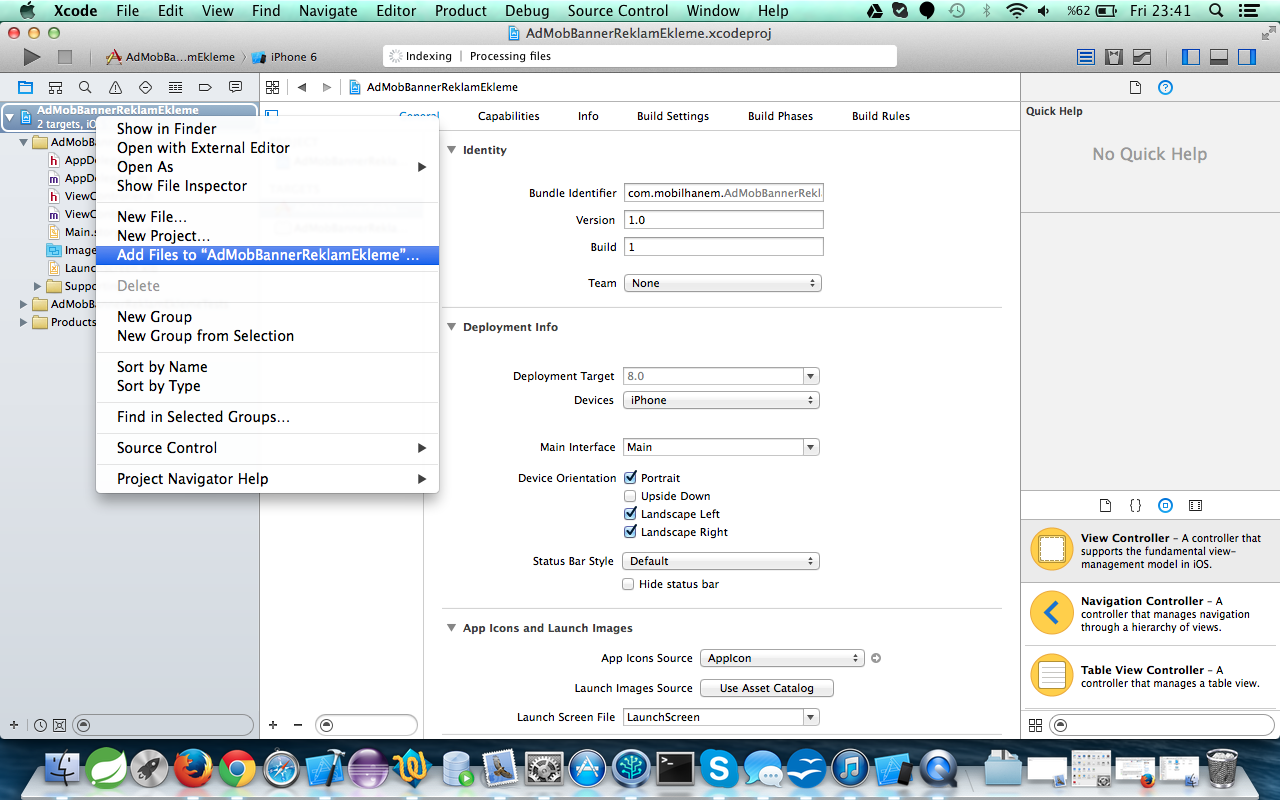Viewport: 1280px width, 800px height.
Task: Open the Main Interface combo box
Action: (x=721, y=447)
